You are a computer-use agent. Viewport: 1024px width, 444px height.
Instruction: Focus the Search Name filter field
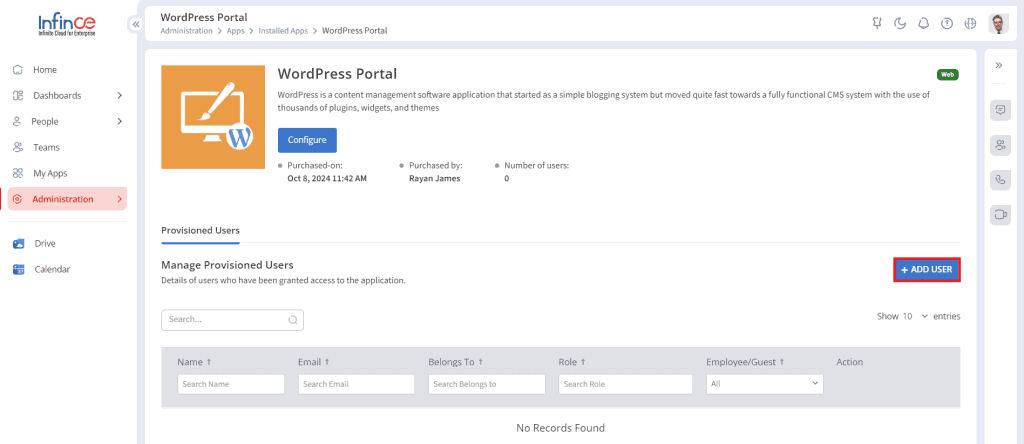tap(231, 384)
